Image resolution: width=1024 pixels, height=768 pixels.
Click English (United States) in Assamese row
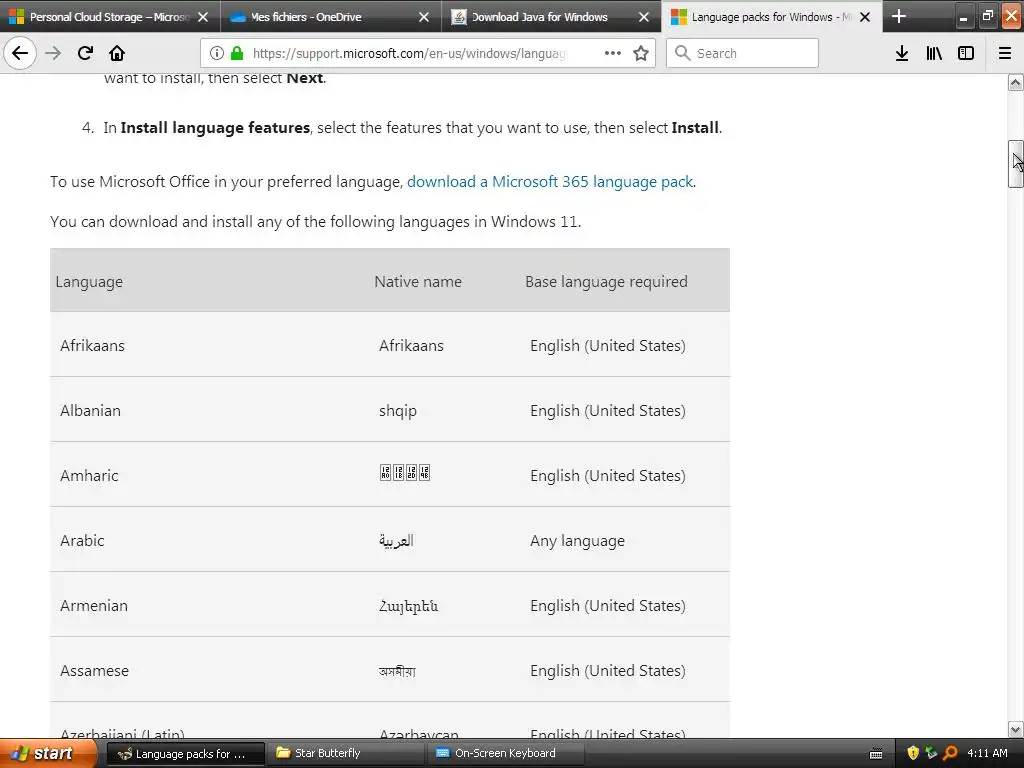point(607,671)
